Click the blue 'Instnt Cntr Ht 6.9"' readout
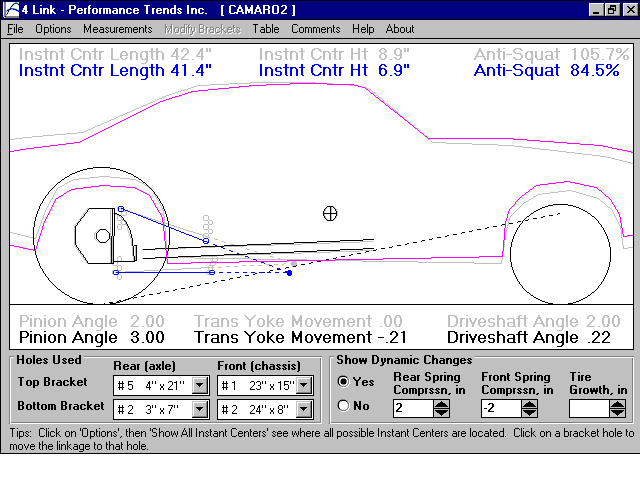Viewport: 640px width, 480px height. [x=334, y=71]
